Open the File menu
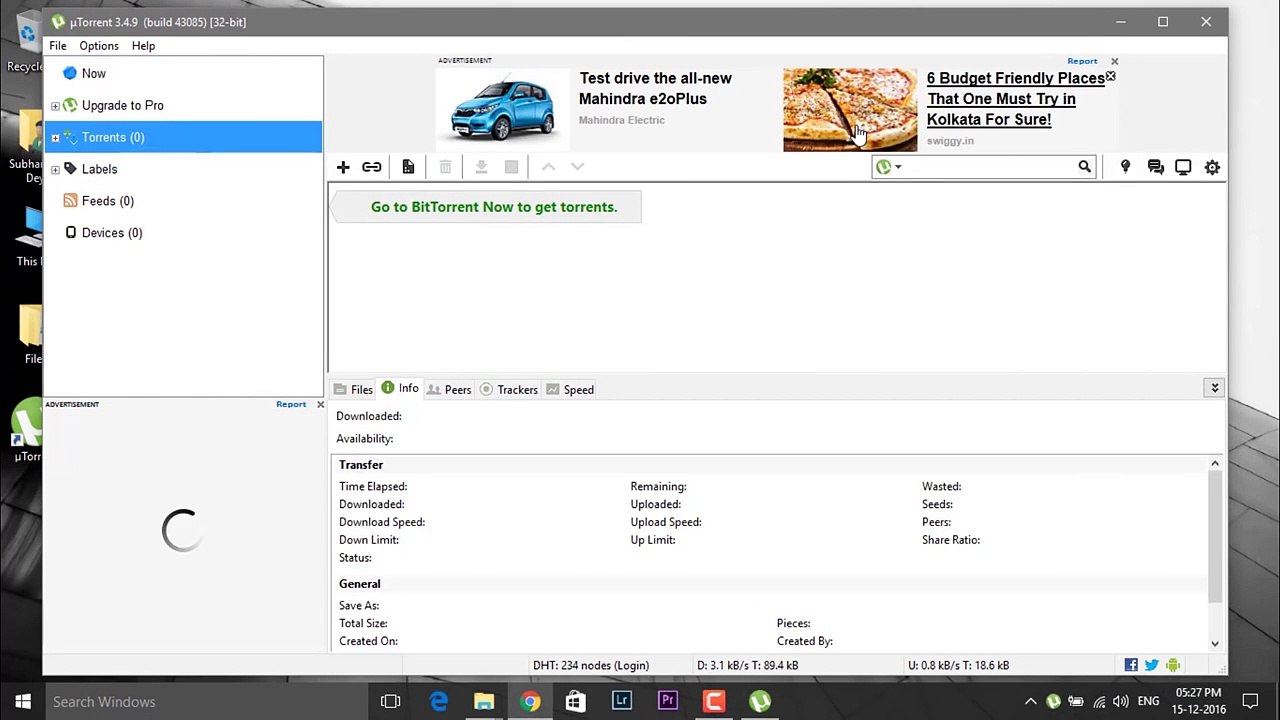The width and height of the screenshot is (1280, 720). [x=58, y=46]
